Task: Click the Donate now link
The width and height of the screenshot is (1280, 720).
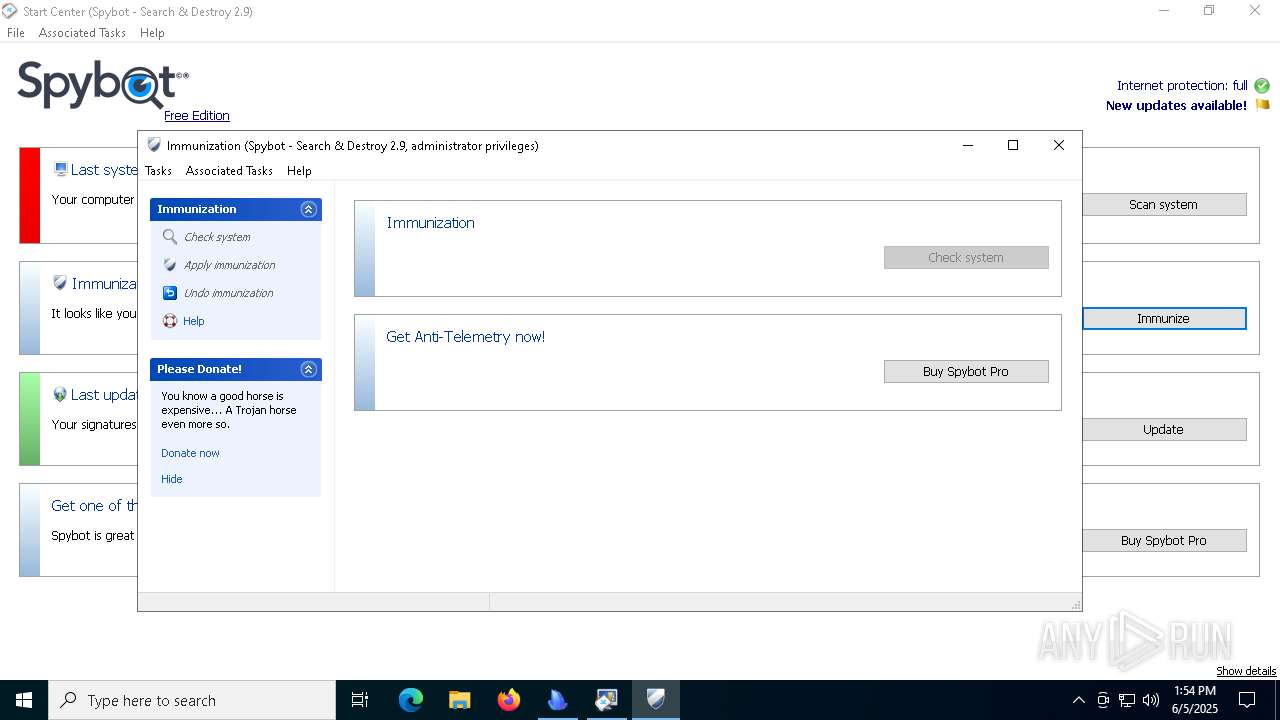Action: tap(190, 453)
